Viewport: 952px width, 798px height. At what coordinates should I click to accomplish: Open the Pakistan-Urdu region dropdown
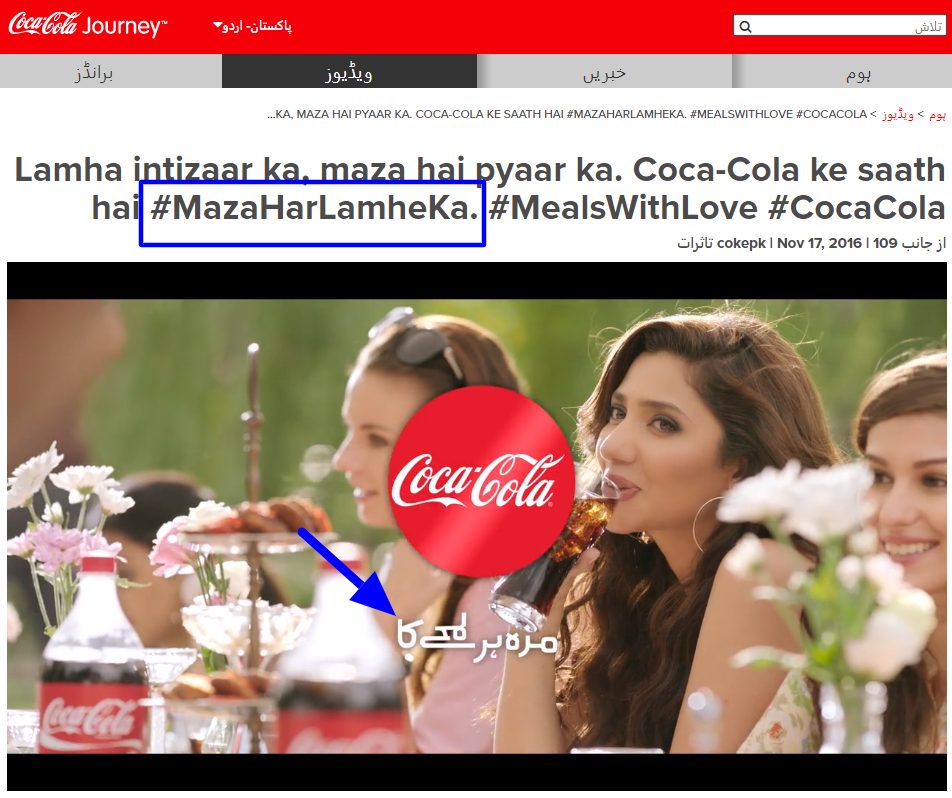click(x=253, y=27)
